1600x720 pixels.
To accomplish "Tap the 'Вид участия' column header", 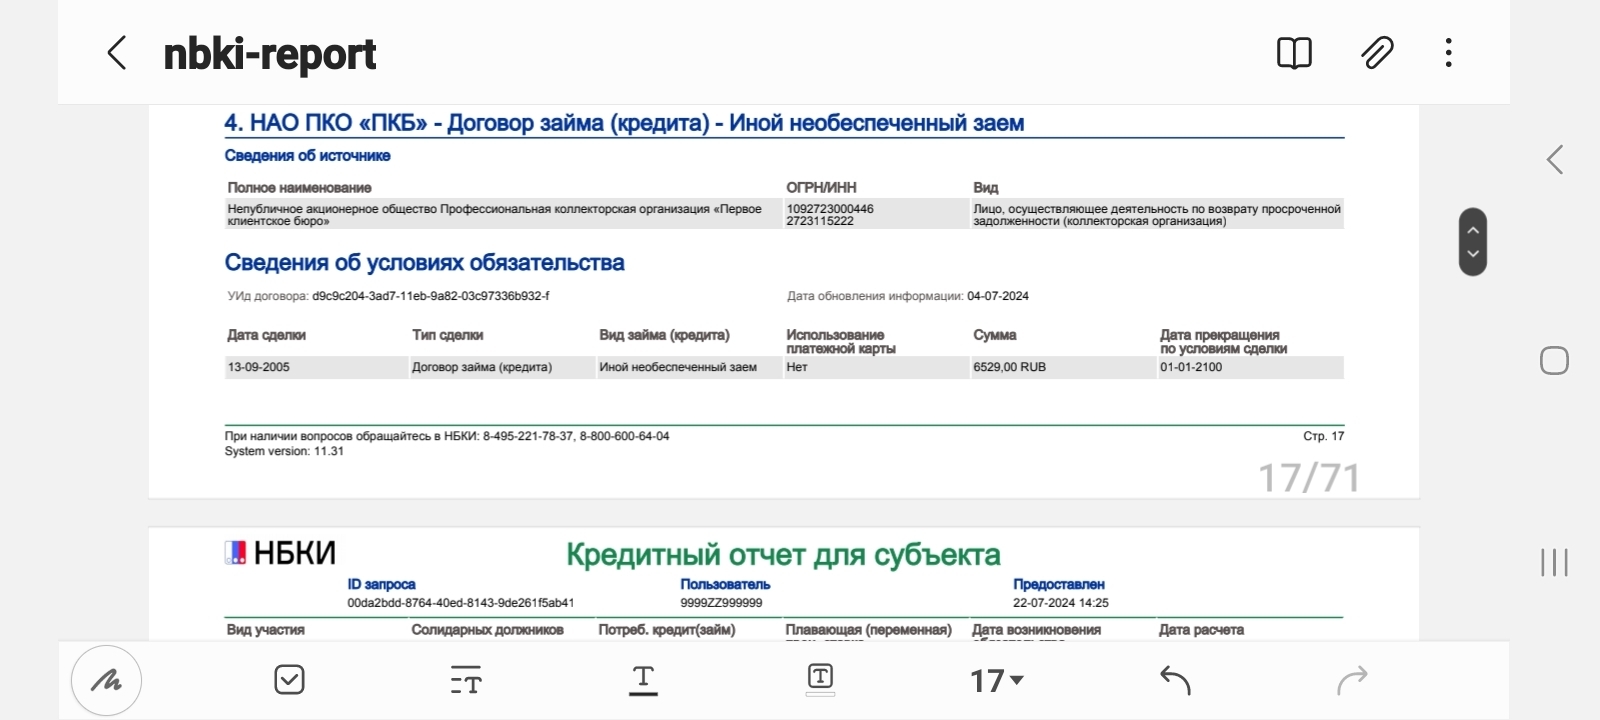I will (x=266, y=630).
